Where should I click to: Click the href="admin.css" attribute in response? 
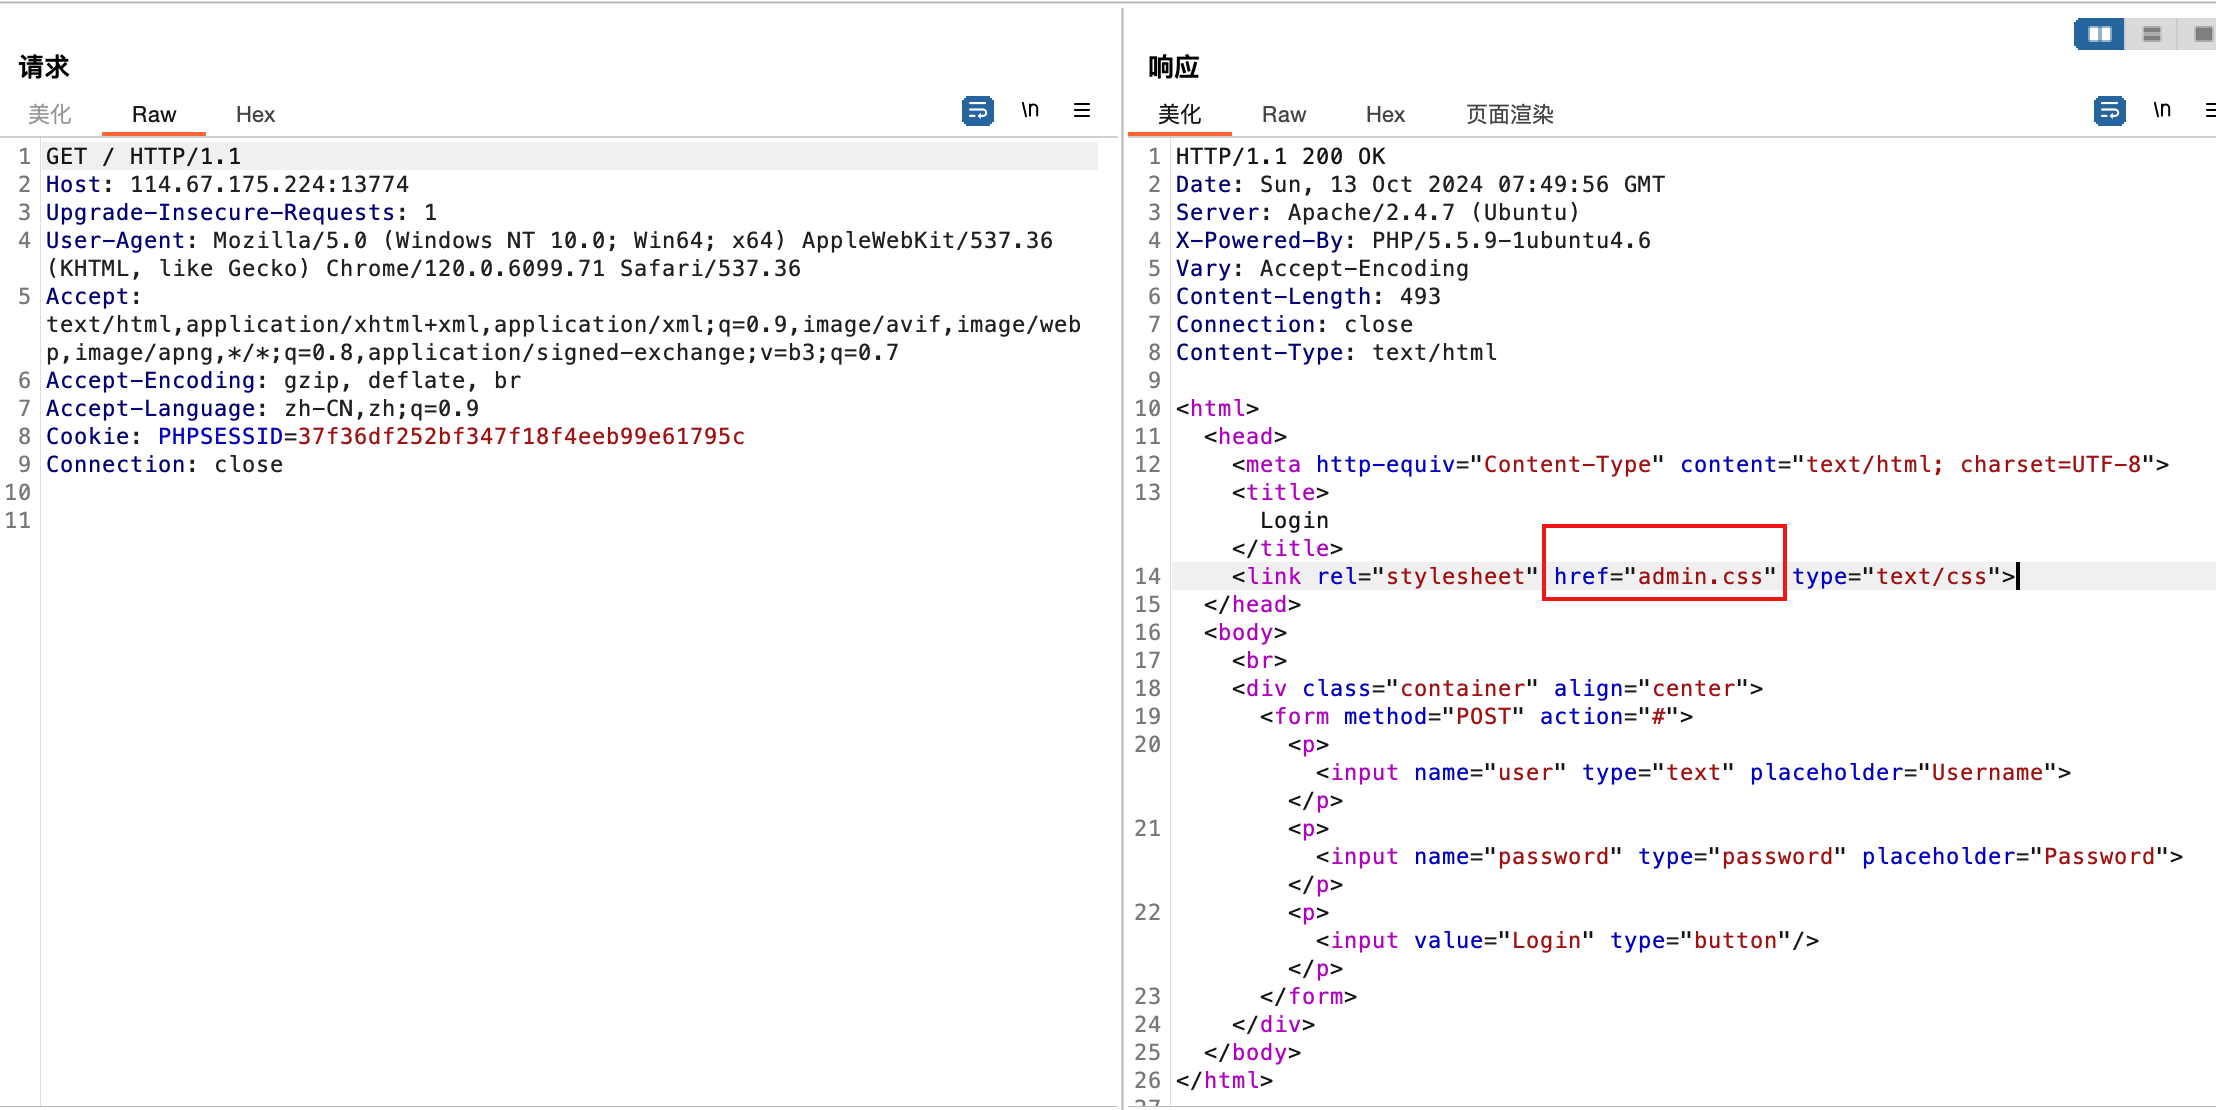click(x=1664, y=577)
